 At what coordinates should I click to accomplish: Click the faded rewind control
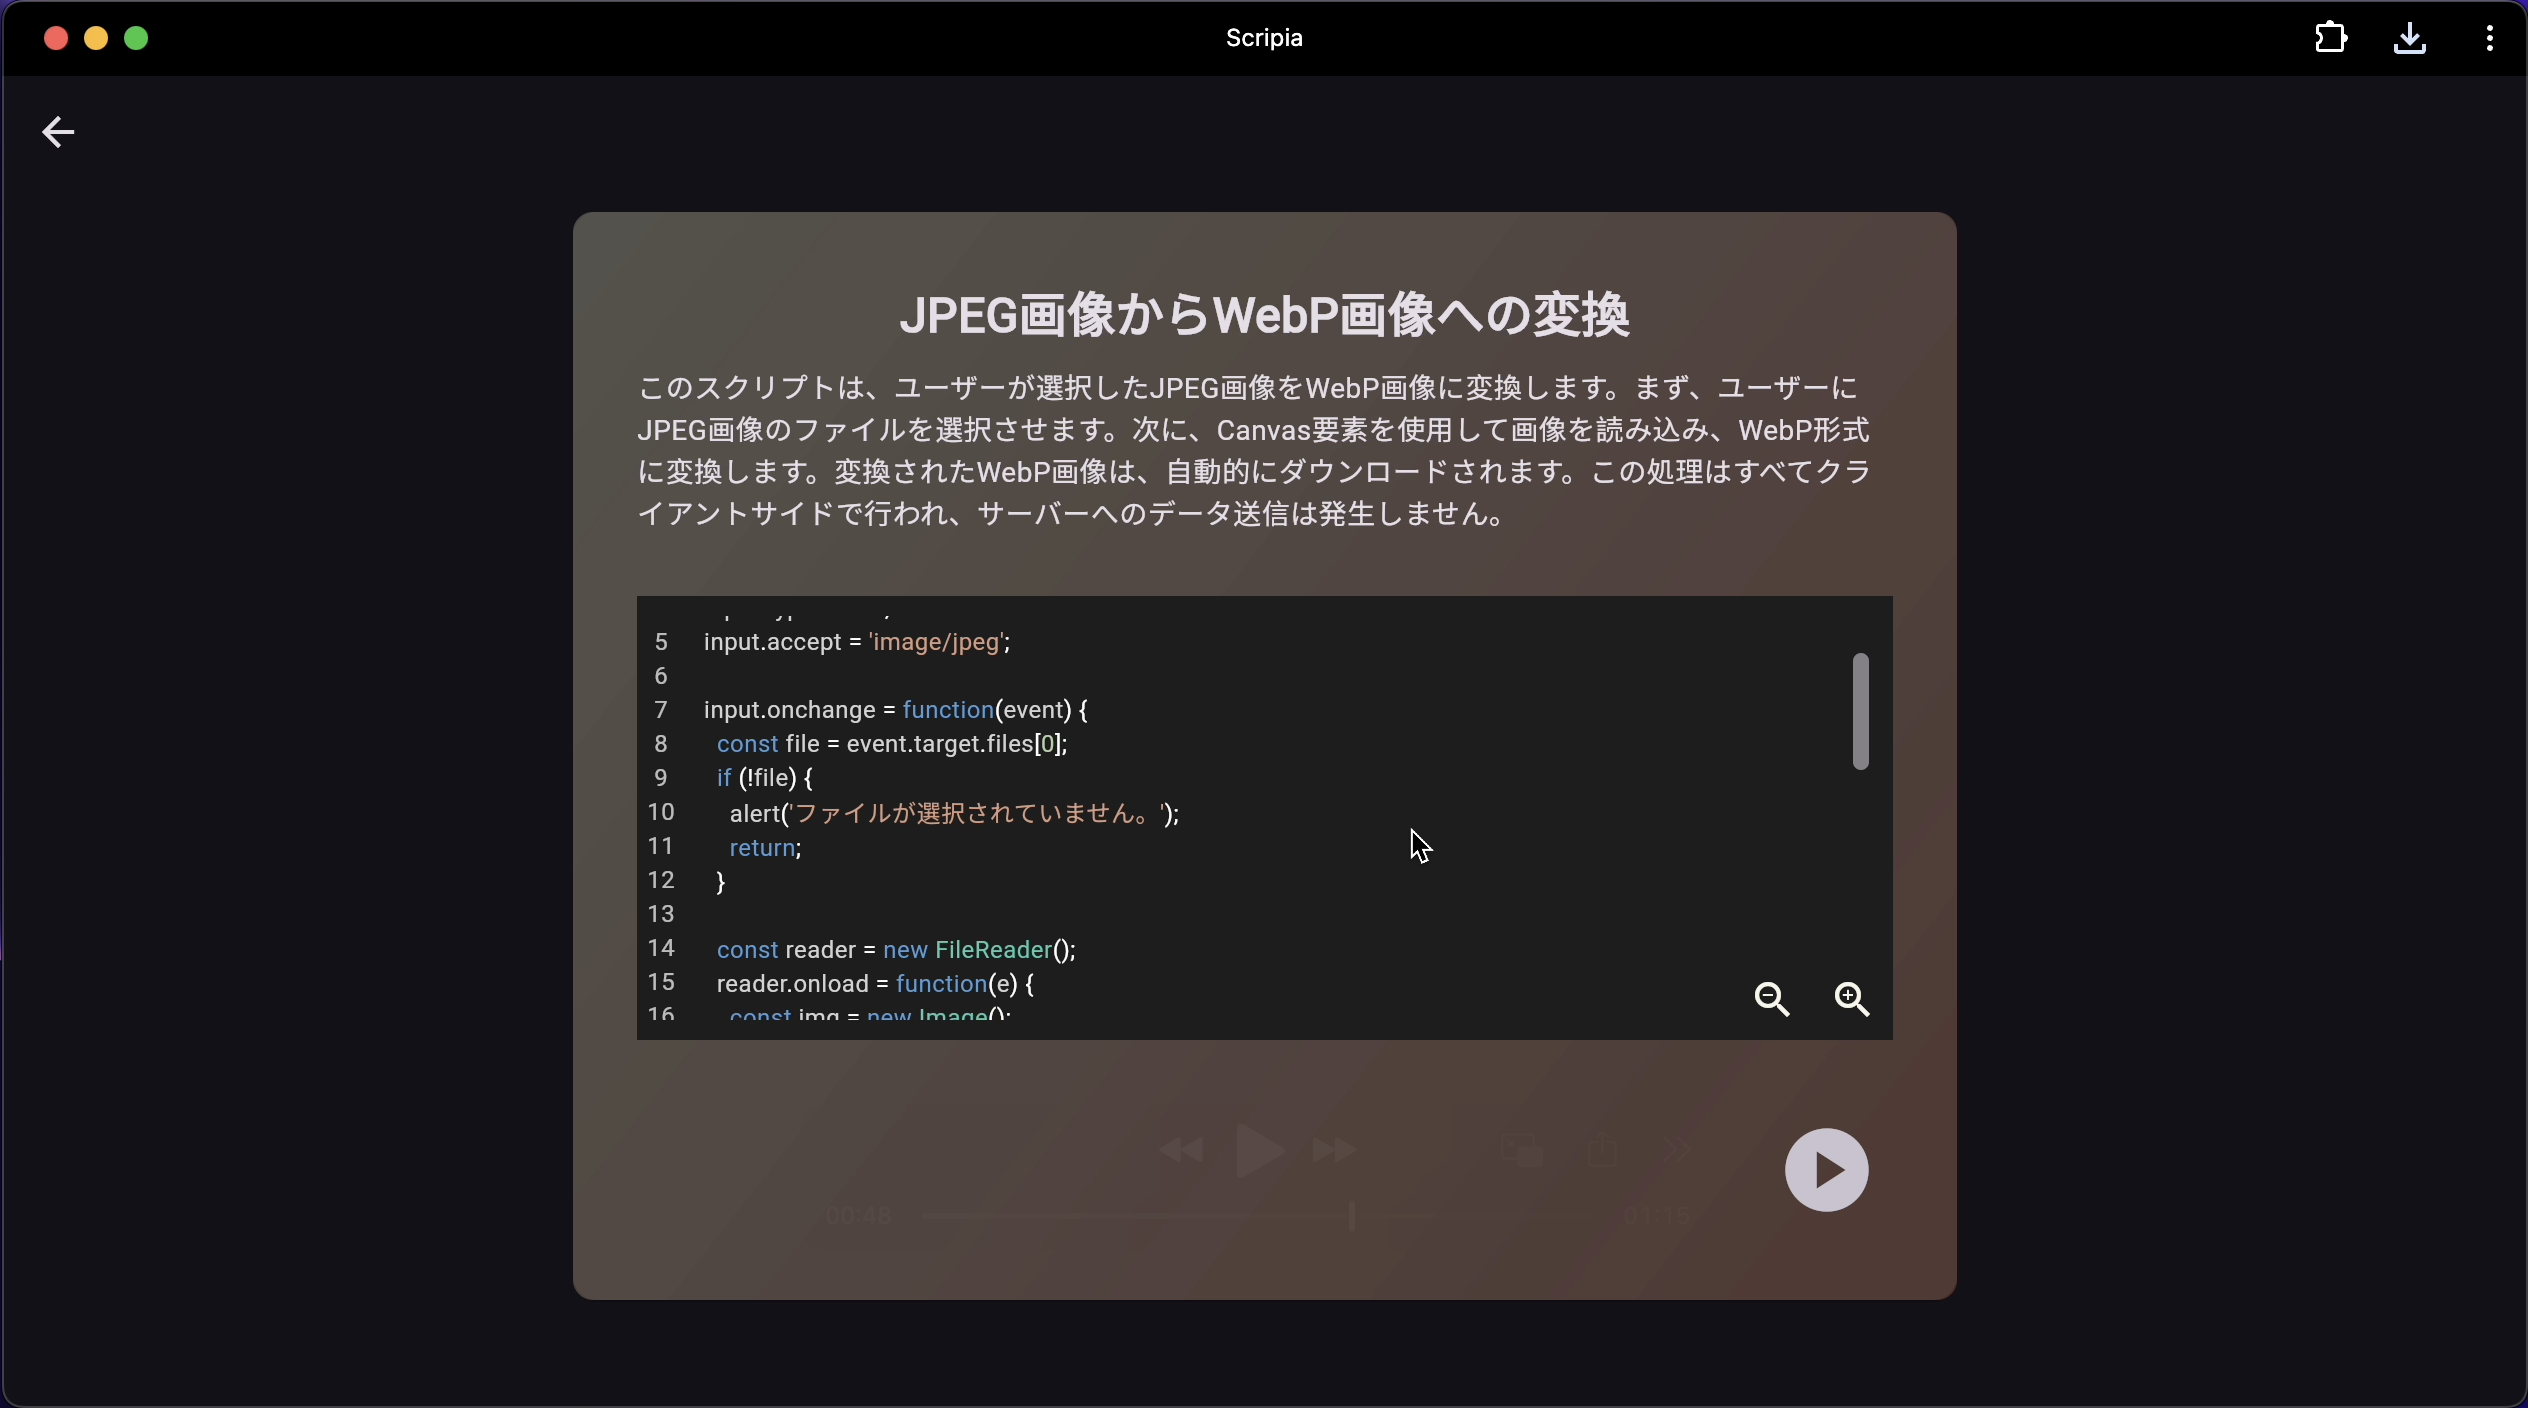[x=1181, y=1151]
